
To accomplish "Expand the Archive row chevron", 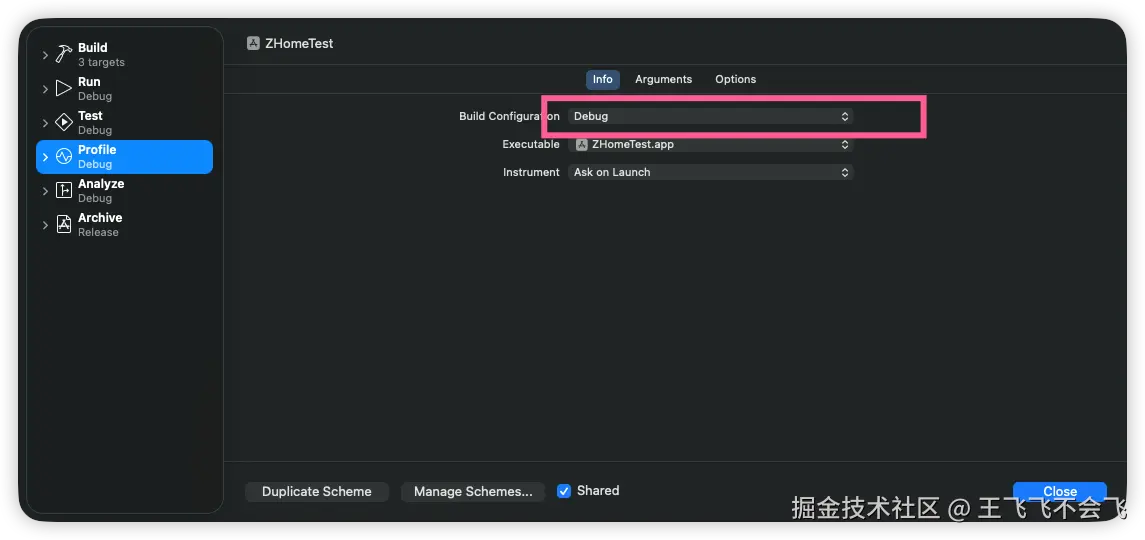I will click(45, 224).
